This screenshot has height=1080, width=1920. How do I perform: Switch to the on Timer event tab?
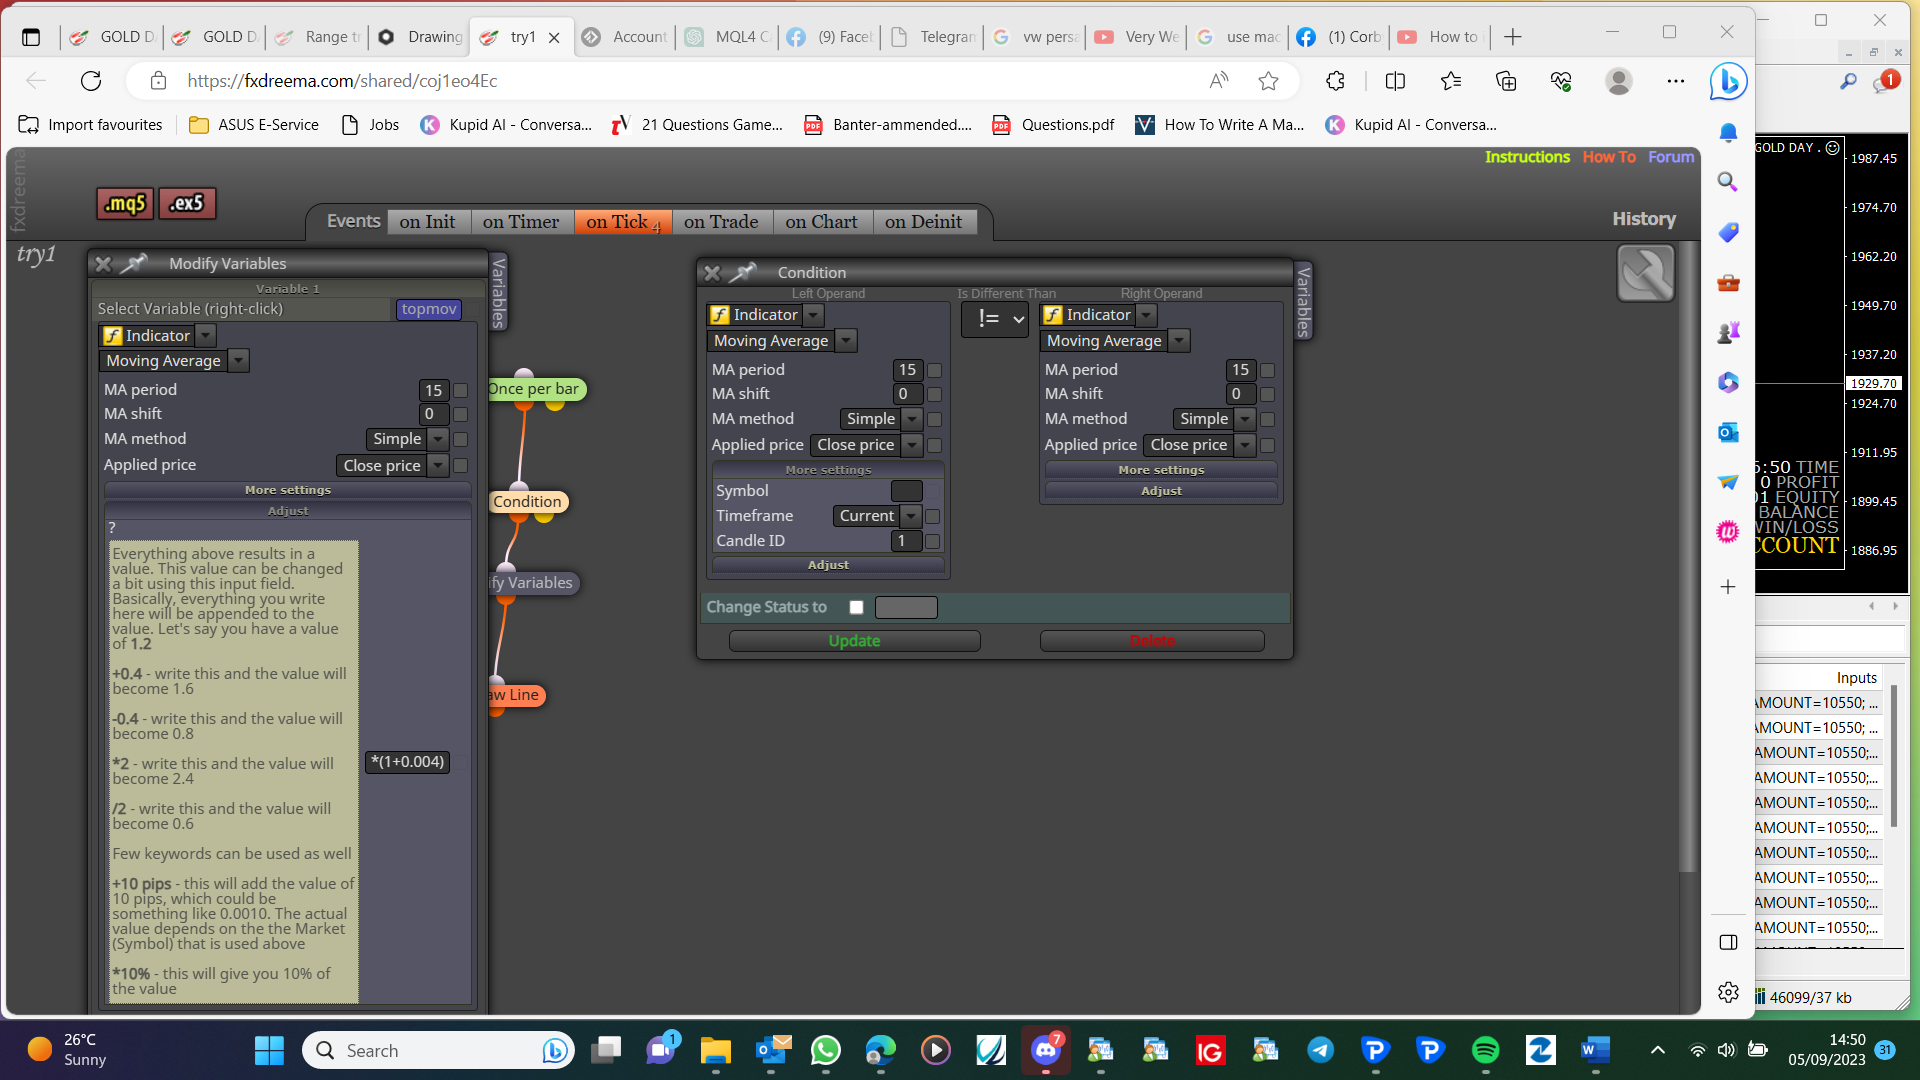point(521,222)
